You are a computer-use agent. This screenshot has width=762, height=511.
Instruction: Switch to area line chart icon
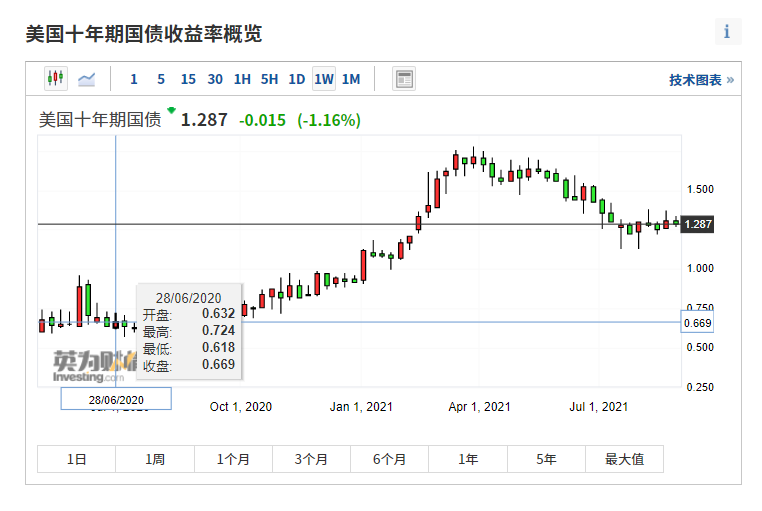pos(87,79)
